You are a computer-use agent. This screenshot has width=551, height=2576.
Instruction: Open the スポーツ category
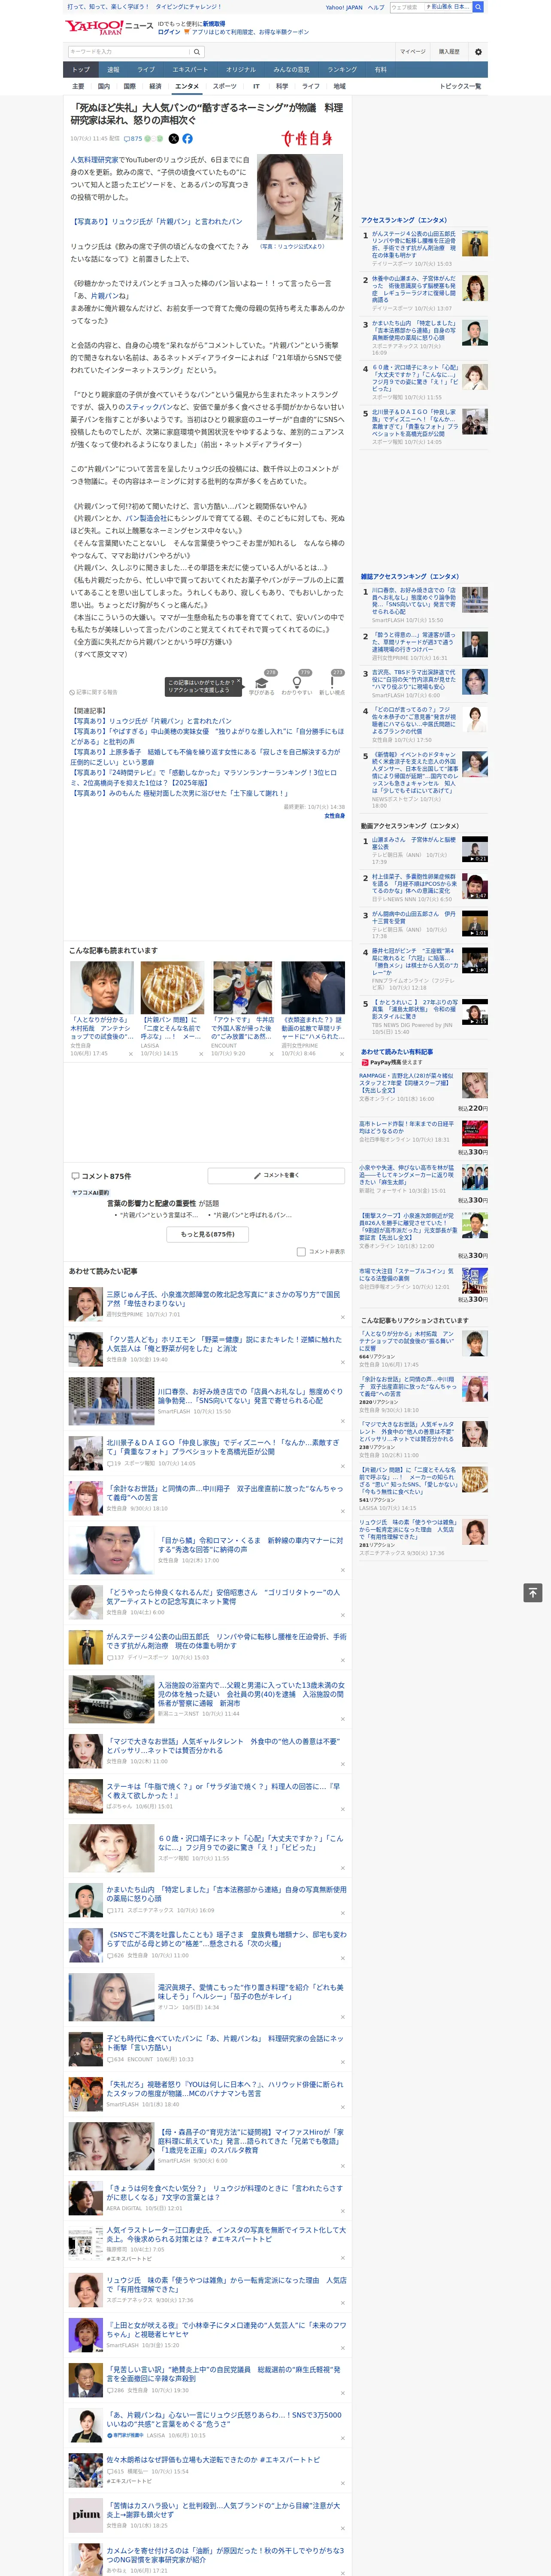click(x=225, y=86)
